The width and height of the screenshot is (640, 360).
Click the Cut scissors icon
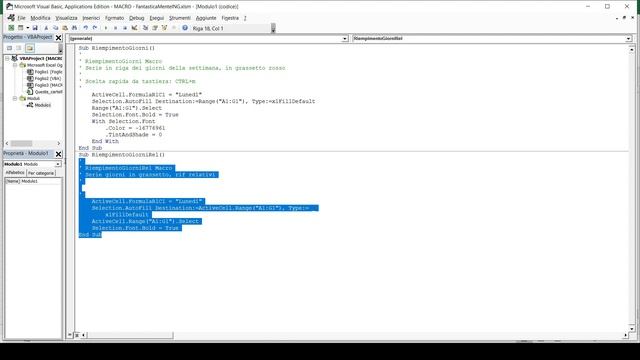(x=46, y=28)
